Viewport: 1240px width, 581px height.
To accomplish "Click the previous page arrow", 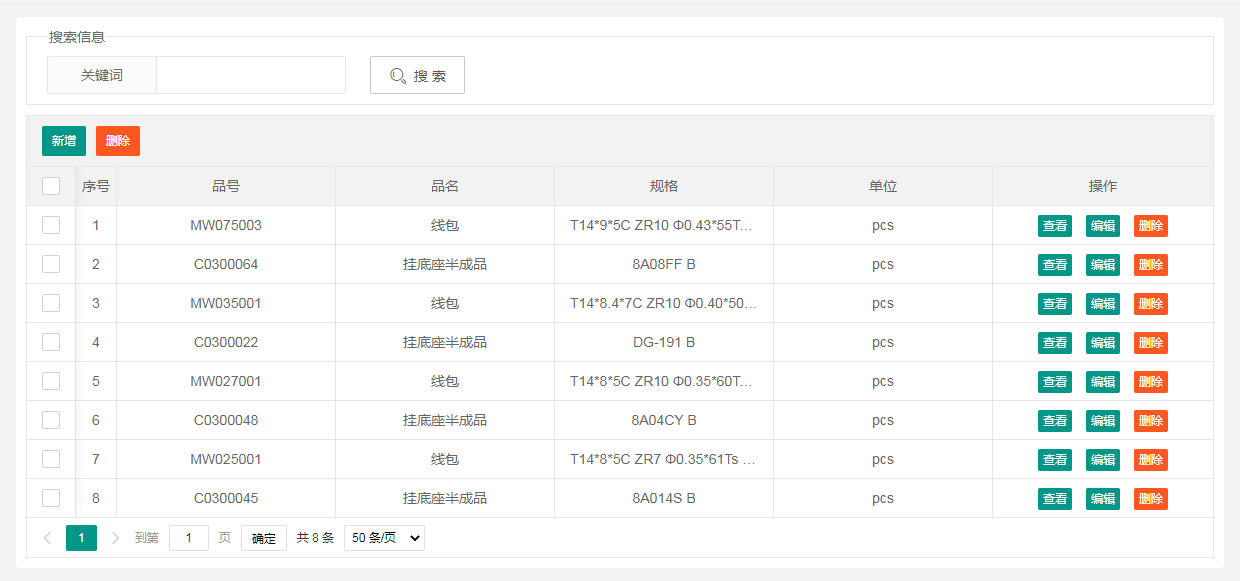I will [47, 538].
